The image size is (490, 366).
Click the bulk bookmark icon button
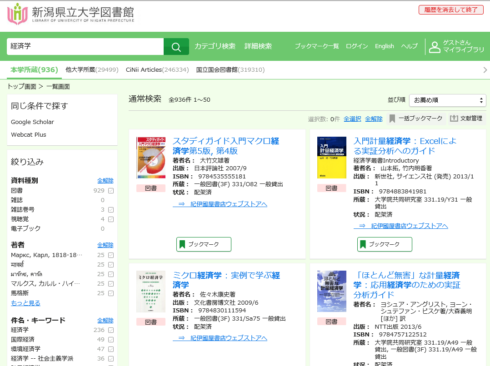pos(416,118)
